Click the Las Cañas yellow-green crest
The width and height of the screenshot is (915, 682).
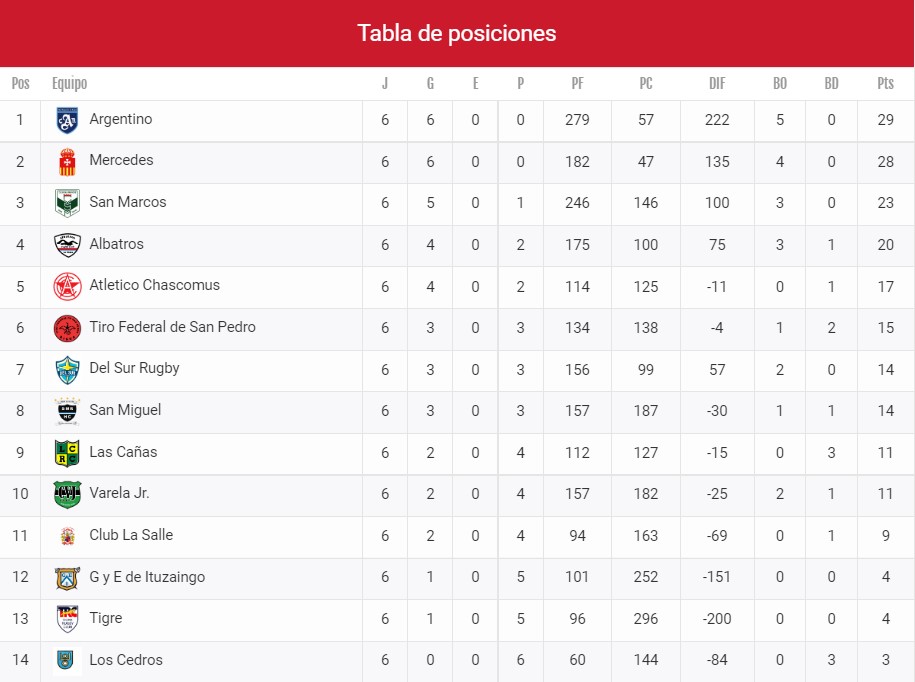[67, 453]
